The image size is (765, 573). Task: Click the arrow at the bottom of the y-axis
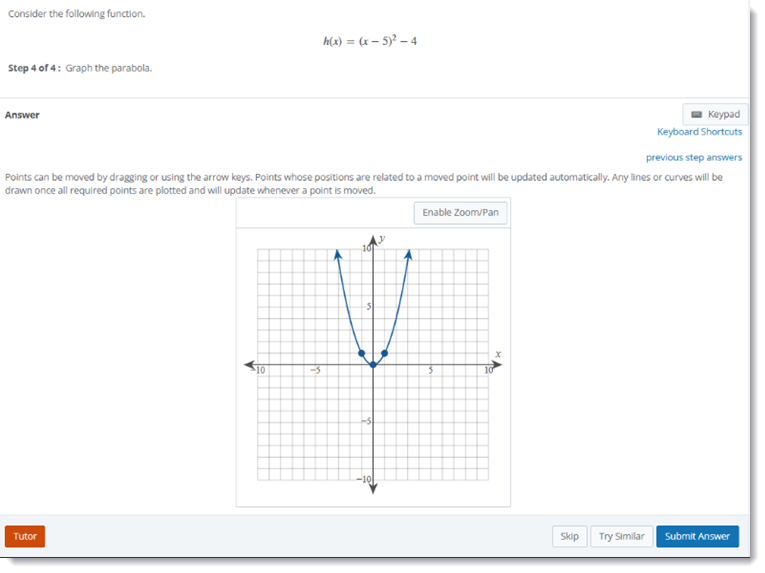(373, 488)
